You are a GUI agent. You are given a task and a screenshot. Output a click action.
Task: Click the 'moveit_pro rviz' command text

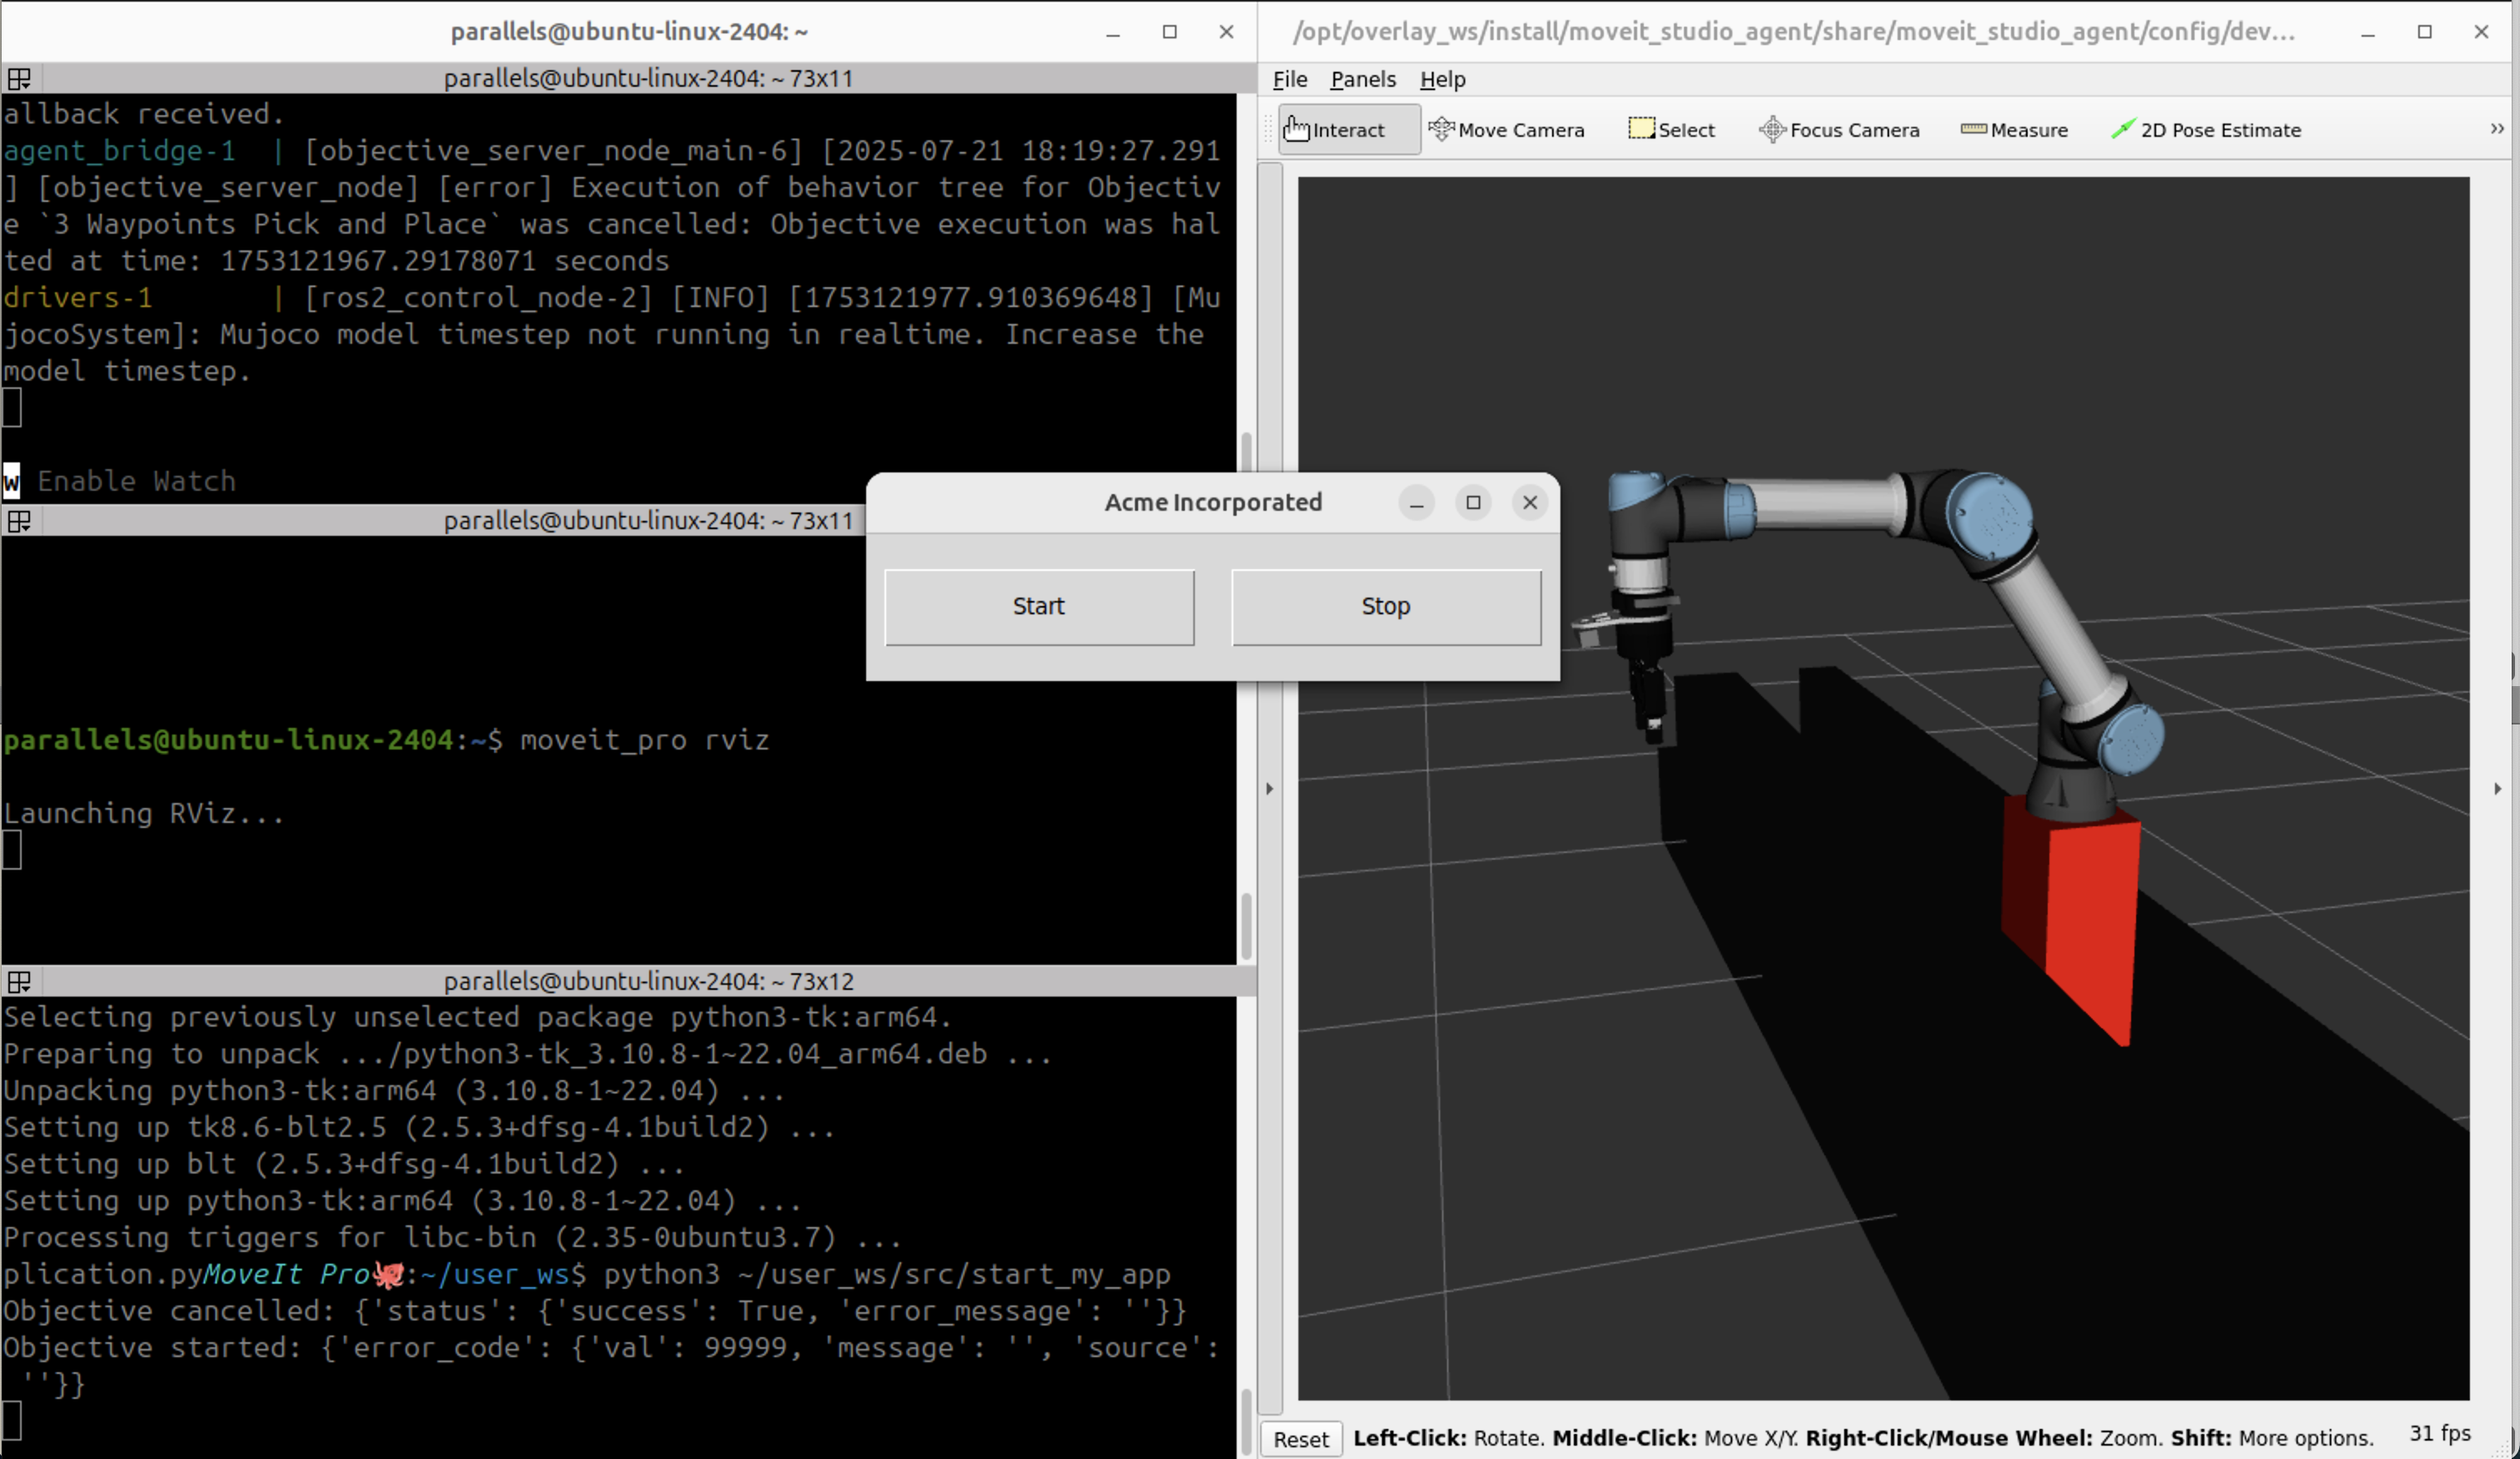[645, 740]
